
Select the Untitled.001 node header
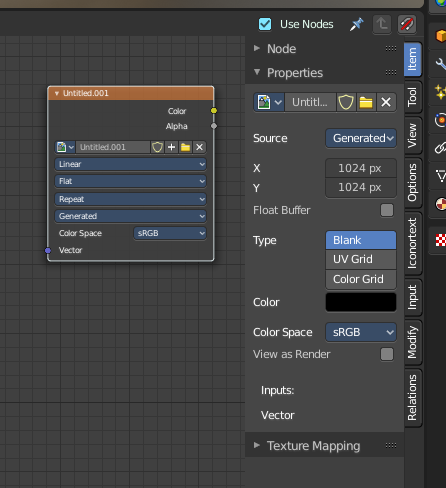[131, 93]
